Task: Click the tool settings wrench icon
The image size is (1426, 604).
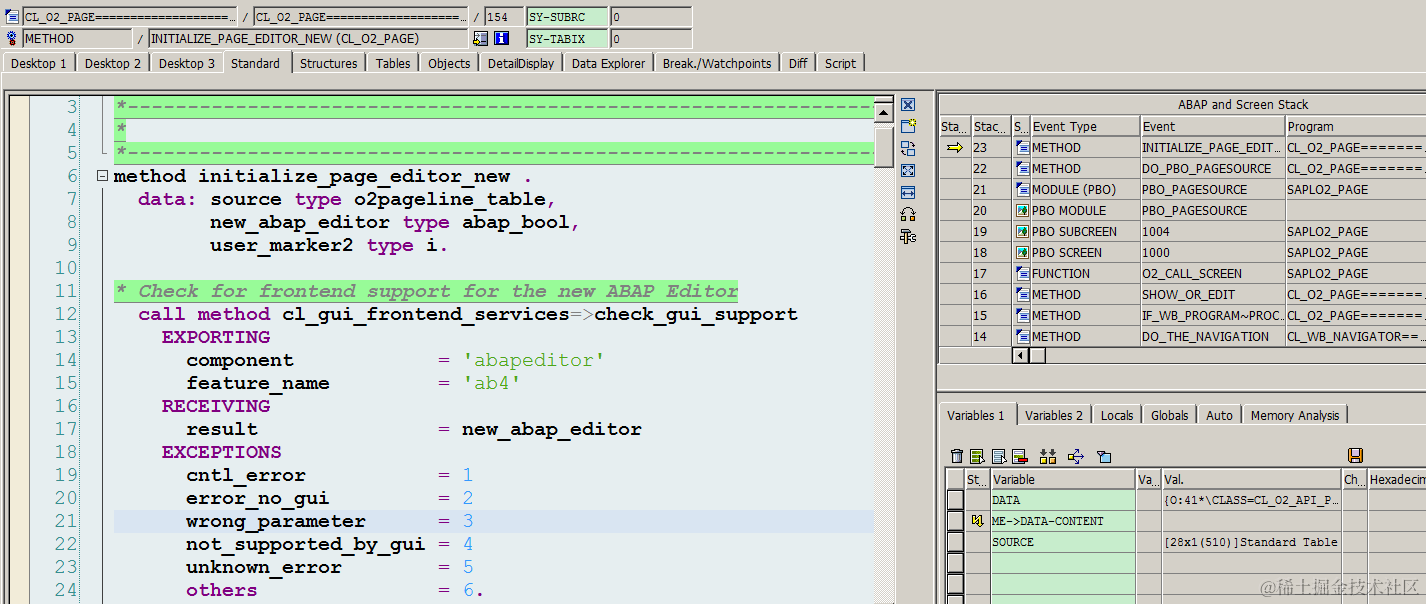Action: point(908,236)
